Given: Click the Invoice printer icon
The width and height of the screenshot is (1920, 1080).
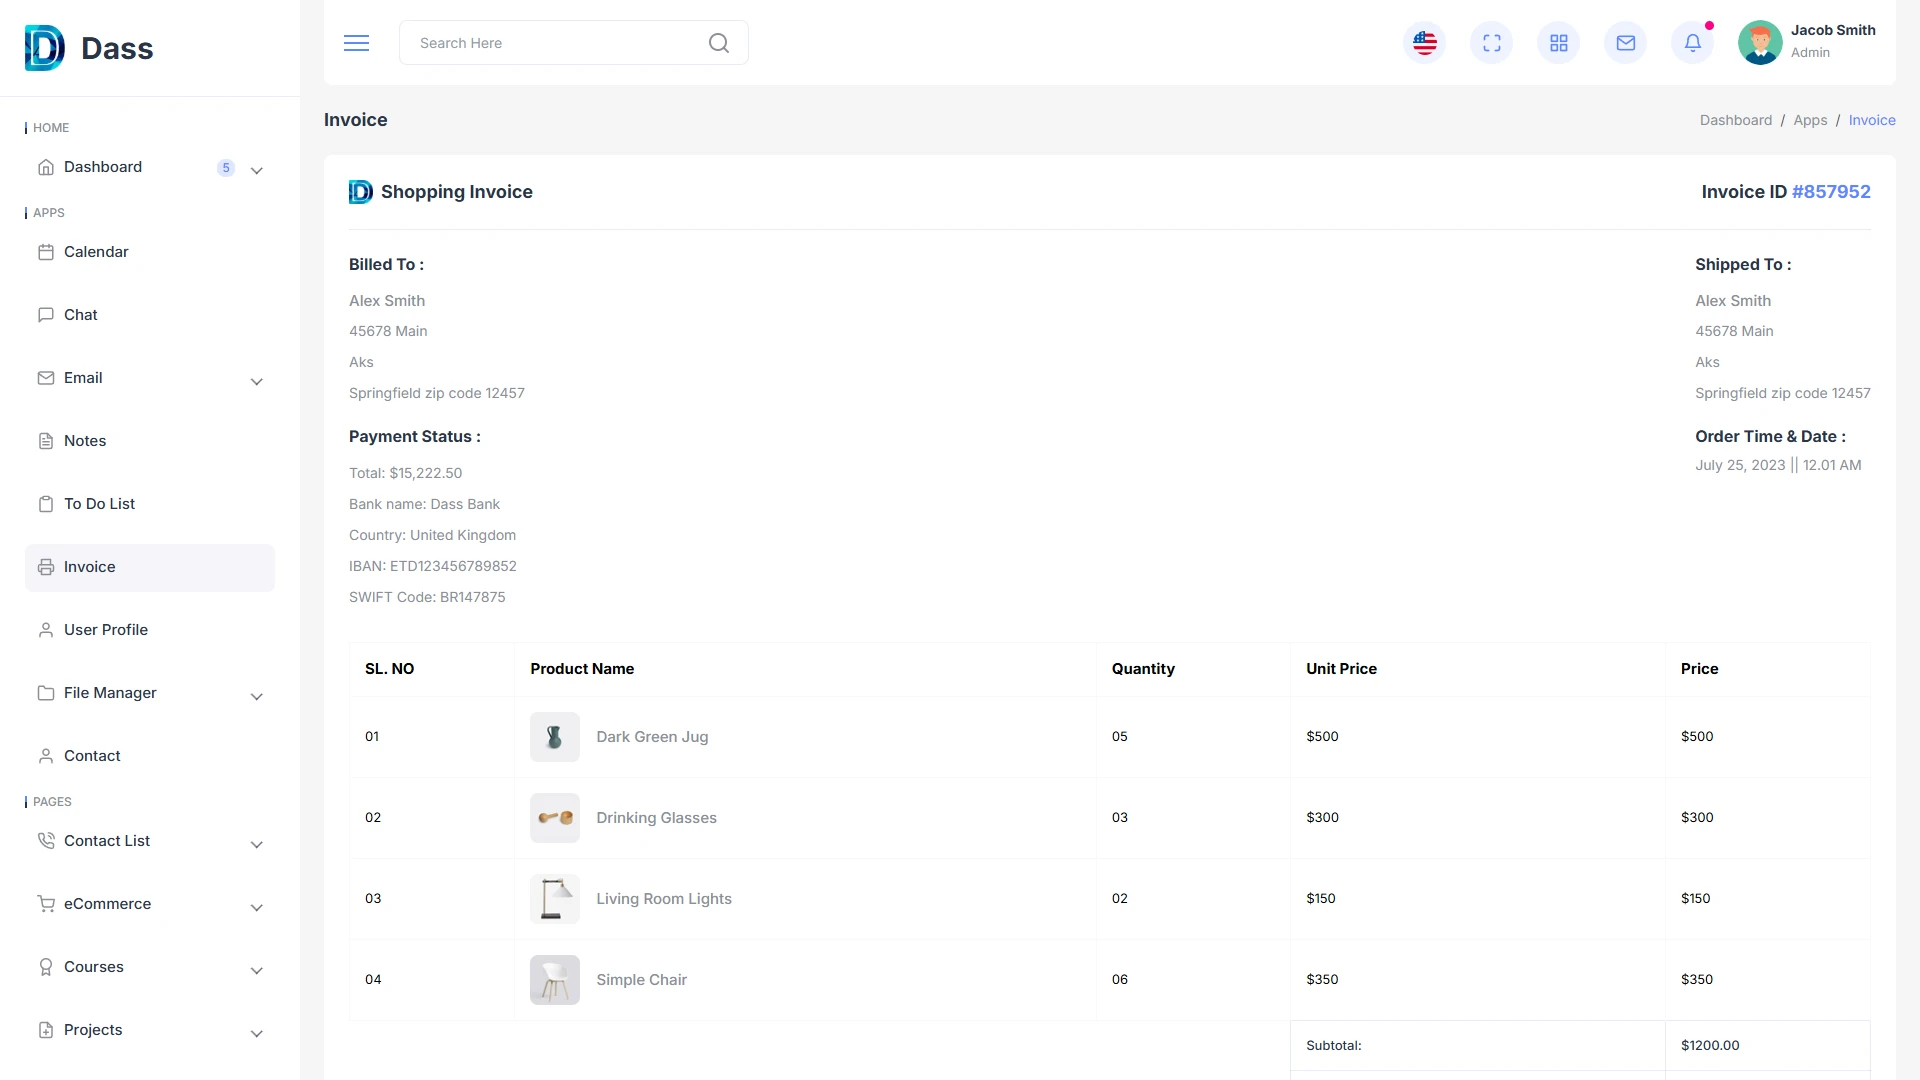Looking at the screenshot, I should pyautogui.click(x=46, y=567).
